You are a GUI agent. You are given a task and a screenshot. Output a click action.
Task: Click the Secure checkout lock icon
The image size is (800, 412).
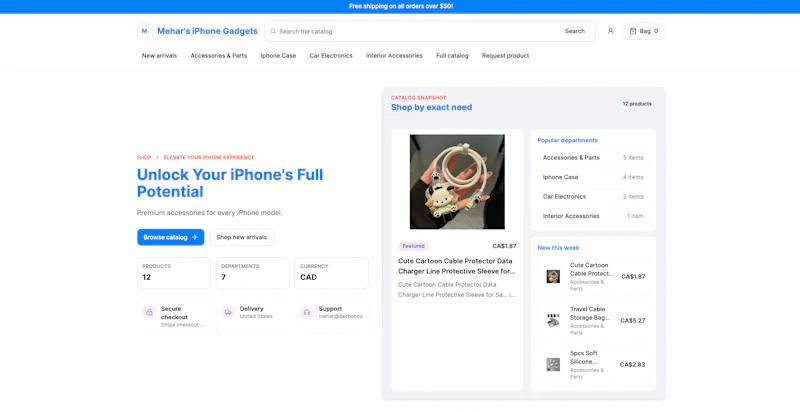[x=149, y=312]
